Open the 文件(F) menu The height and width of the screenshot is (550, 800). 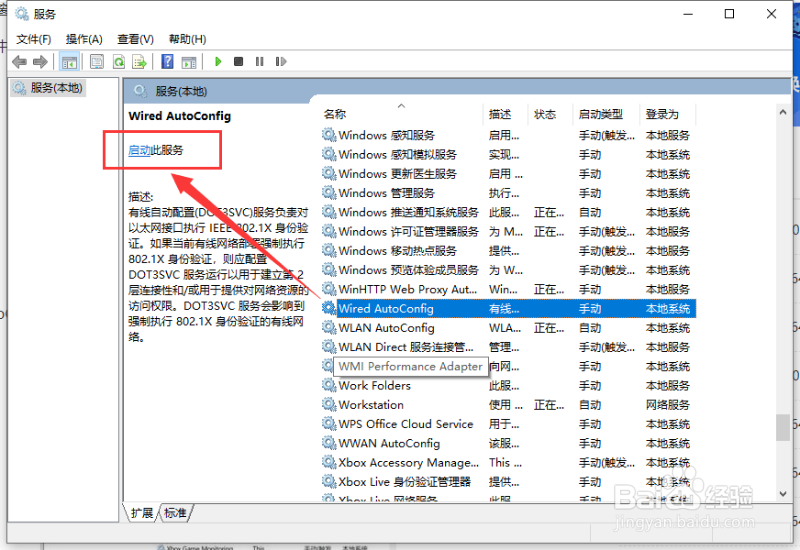tap(34, 39)
